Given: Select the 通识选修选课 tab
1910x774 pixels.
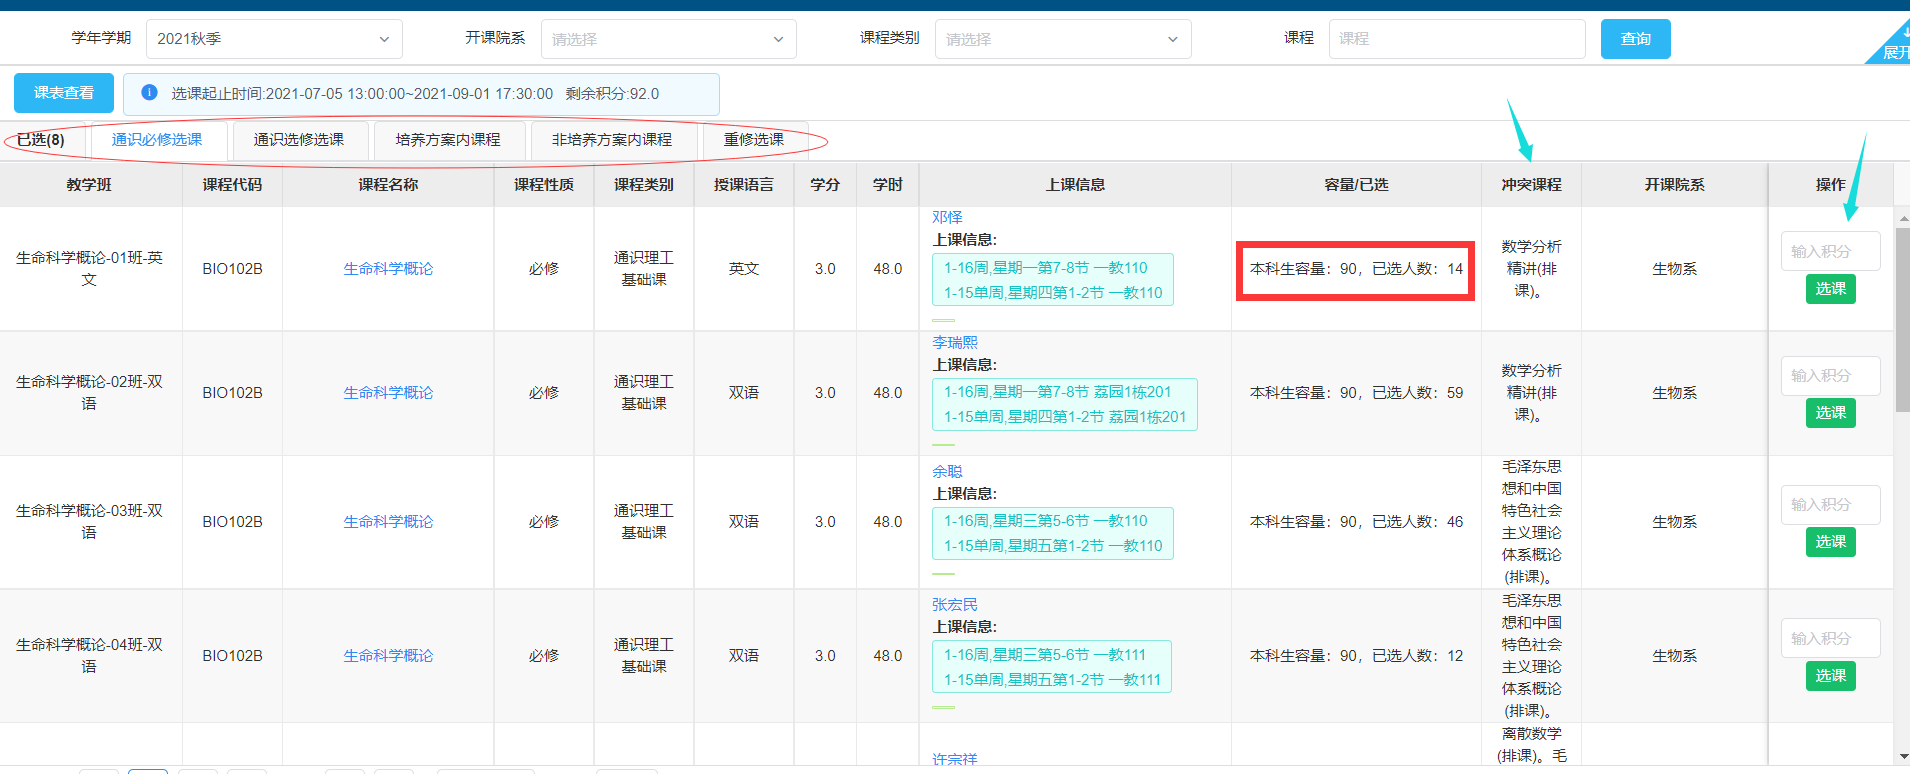Looking at the screenshot, I should pos(298,140).
